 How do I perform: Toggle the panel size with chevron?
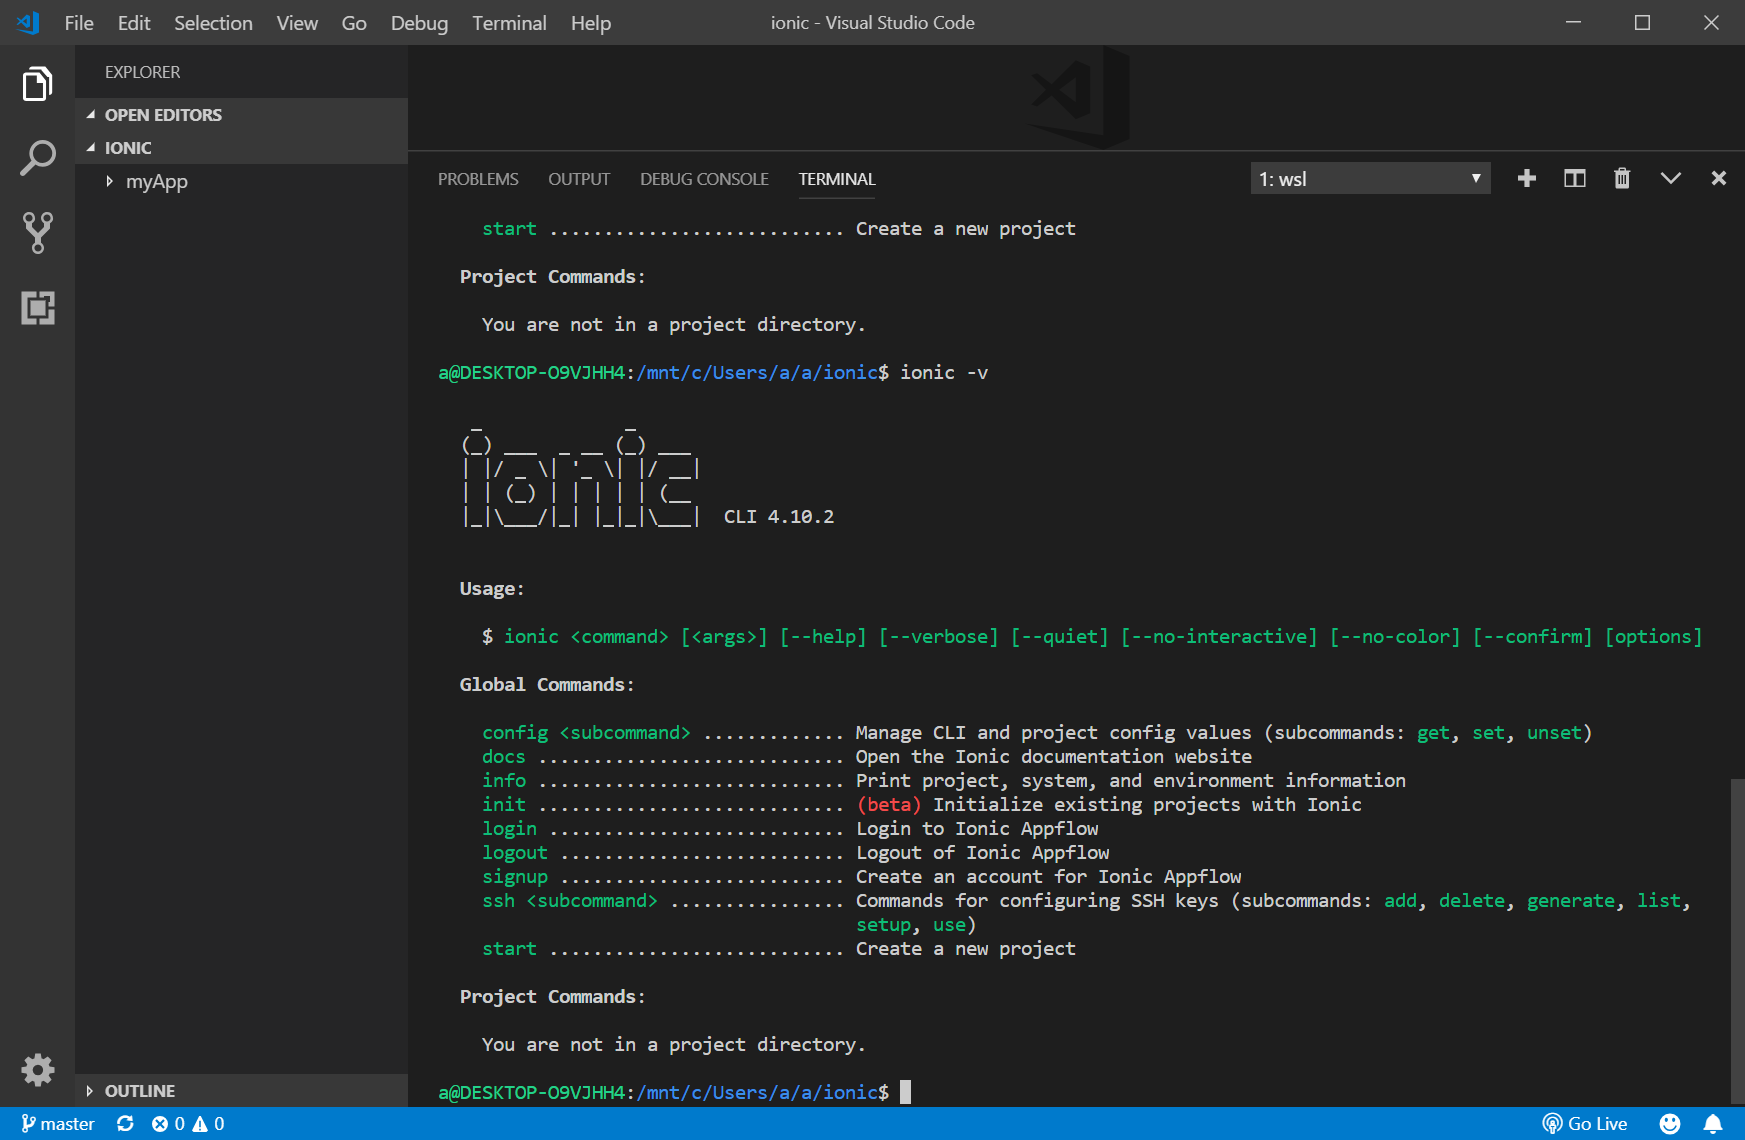(1670, 178)
